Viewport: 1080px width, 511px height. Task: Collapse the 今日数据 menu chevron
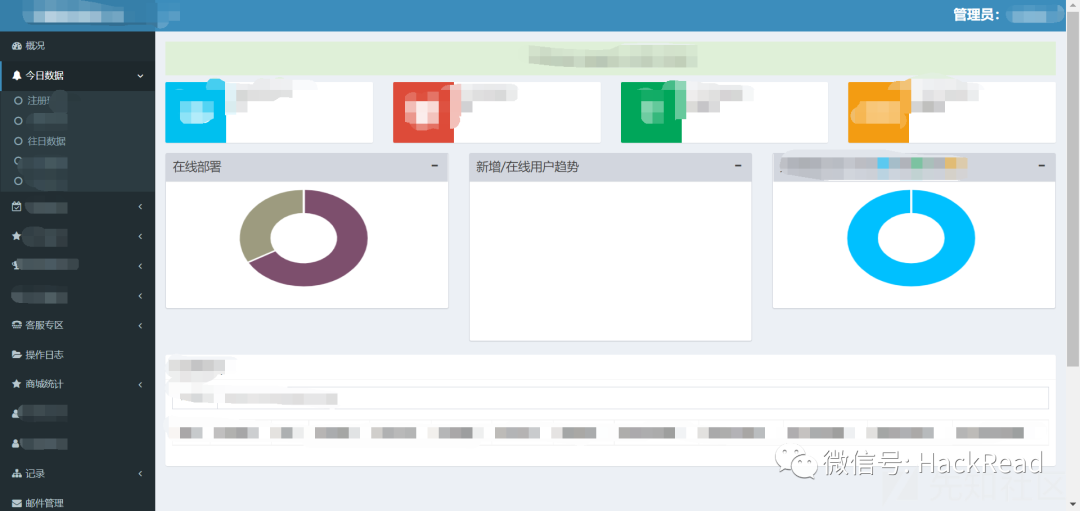[140, 76]
